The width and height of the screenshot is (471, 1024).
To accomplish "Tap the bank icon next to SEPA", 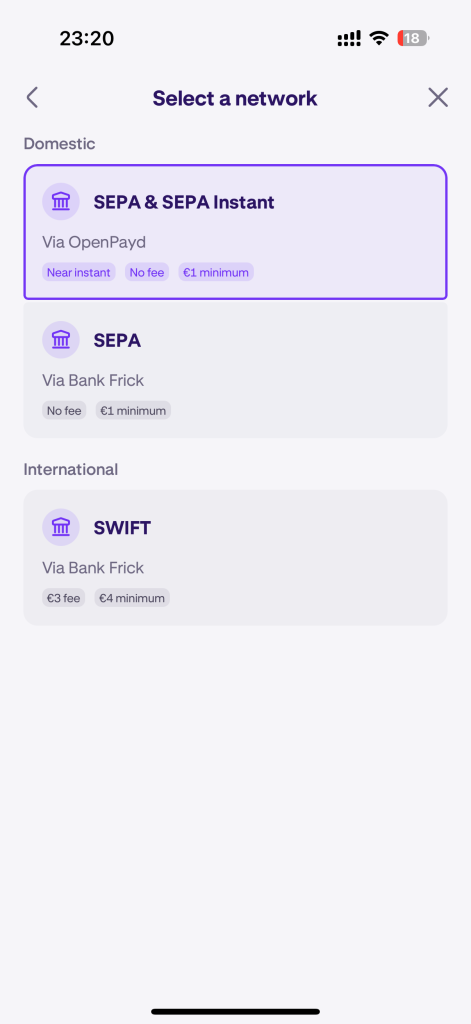I will click(61, 340).
